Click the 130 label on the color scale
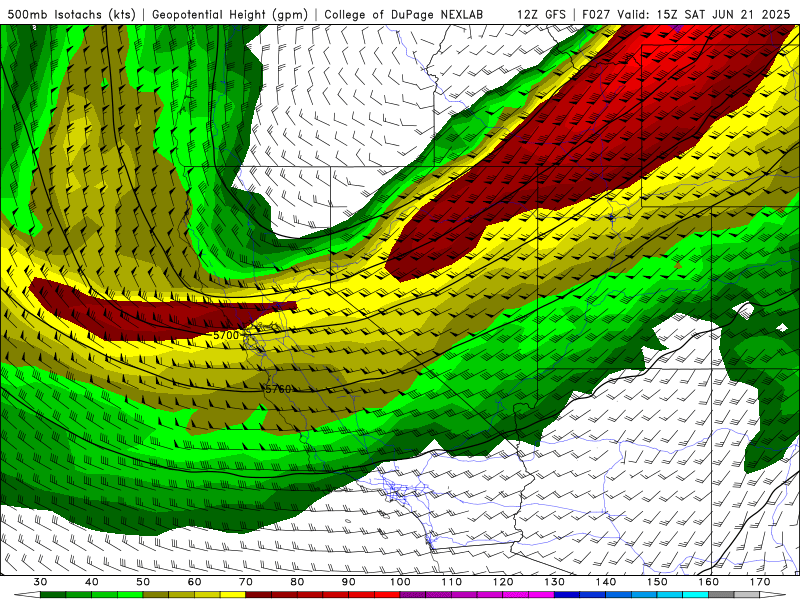 [x=555, y=582]
